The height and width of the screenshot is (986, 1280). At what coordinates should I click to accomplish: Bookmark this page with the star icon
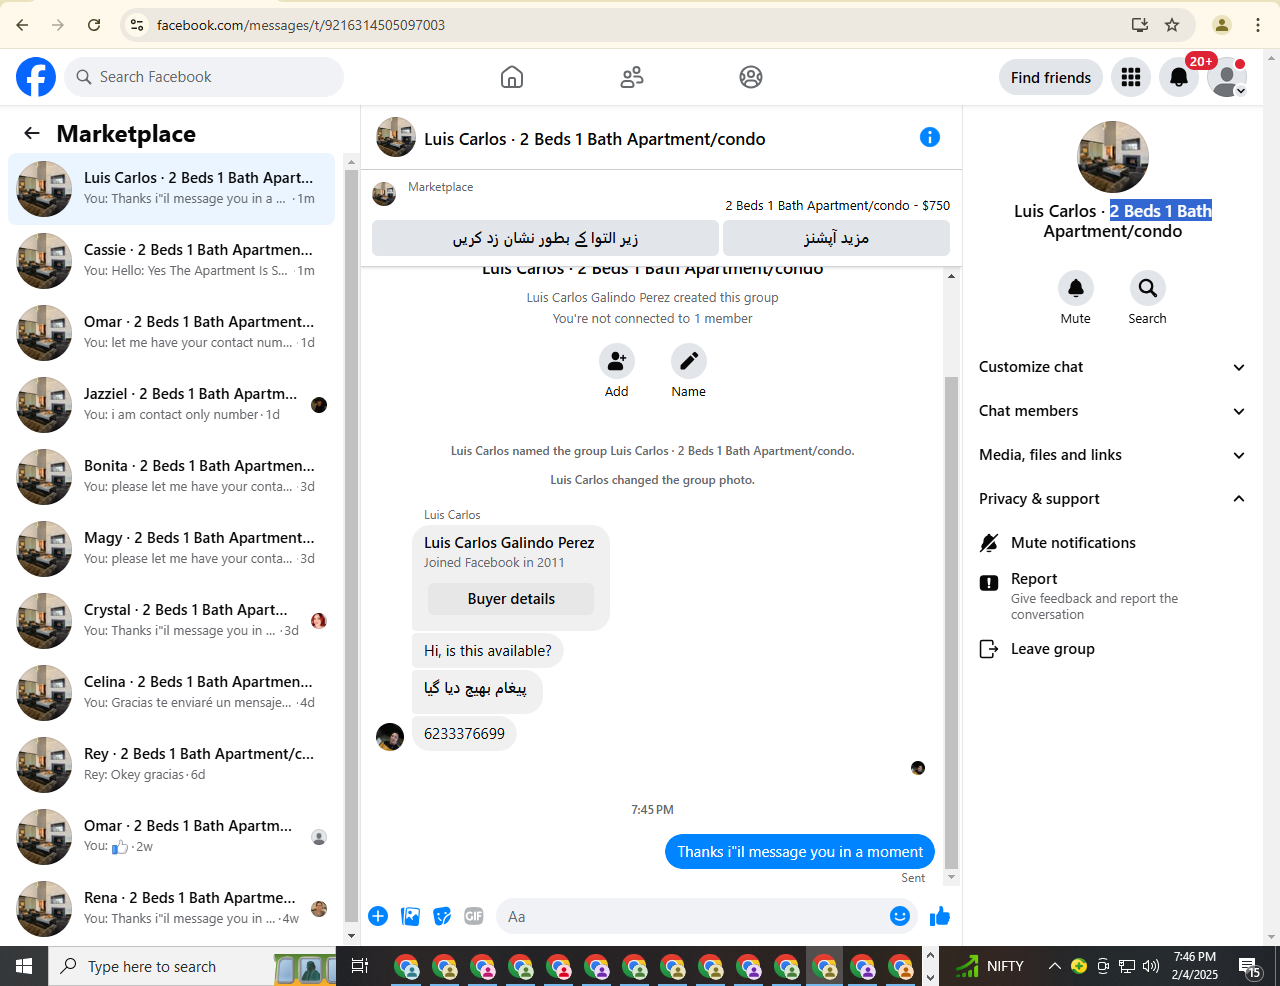(1172, 25)
